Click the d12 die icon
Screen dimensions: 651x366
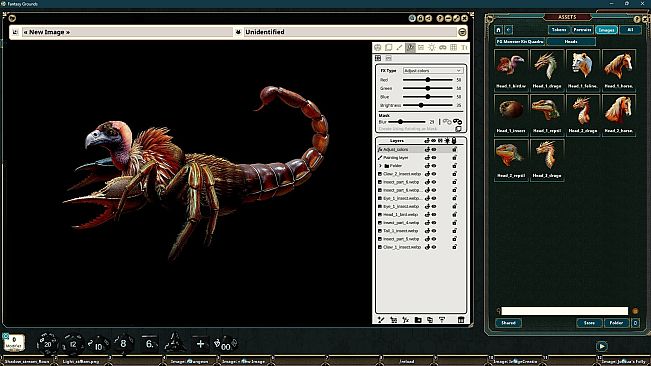coord(73,344)
